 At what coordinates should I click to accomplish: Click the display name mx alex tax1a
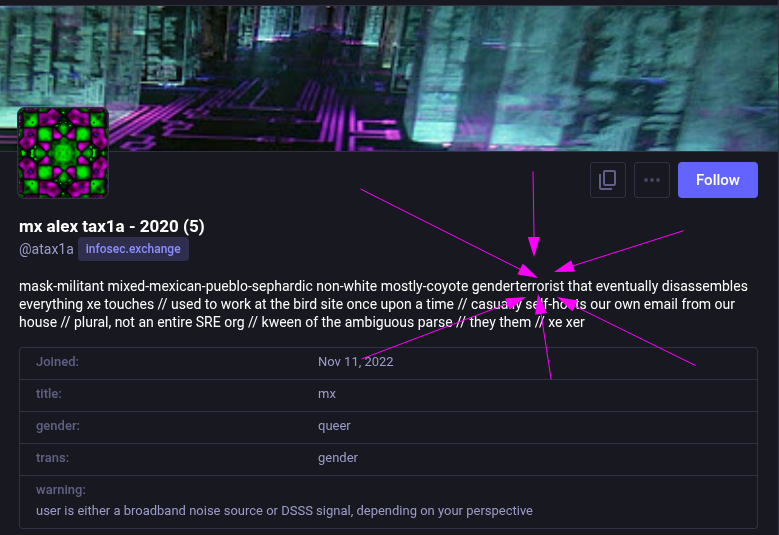(111, 226)
